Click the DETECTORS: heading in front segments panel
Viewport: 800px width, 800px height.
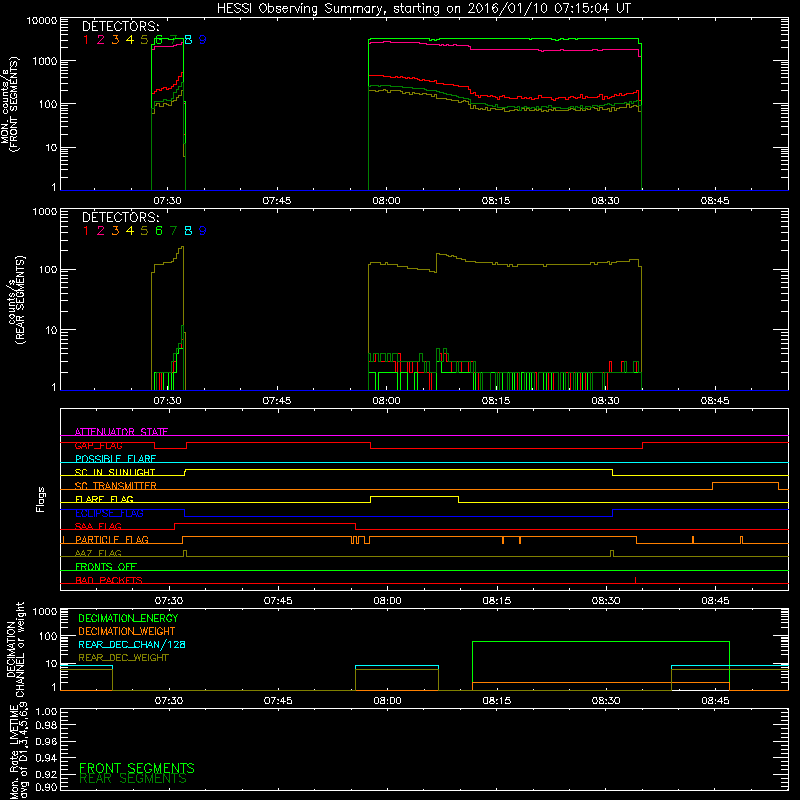coord(120,27)
